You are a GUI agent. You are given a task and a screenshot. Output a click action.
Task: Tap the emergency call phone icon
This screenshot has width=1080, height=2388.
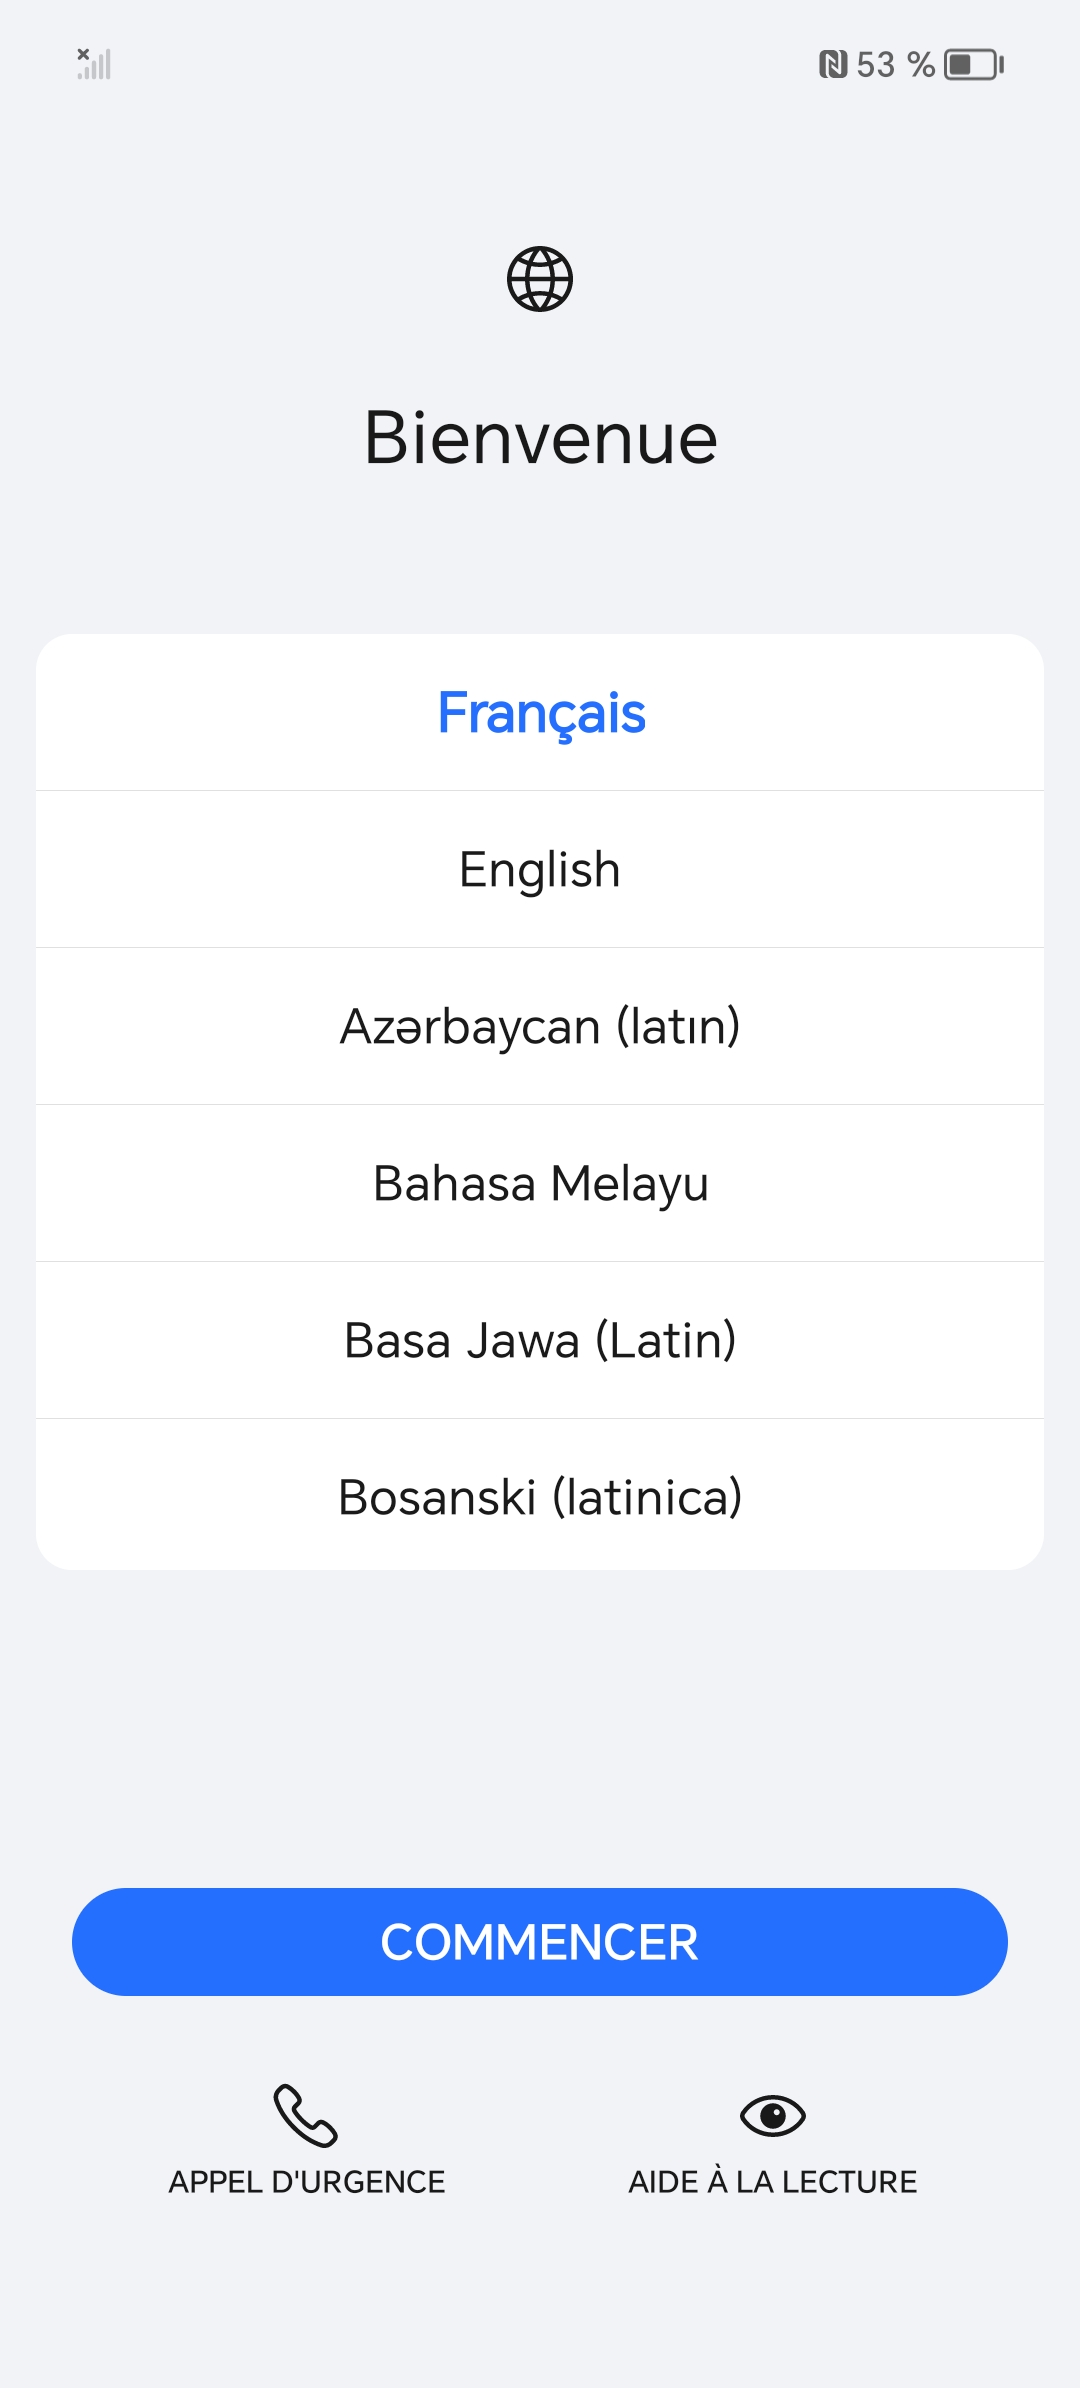pos(306,2115)
